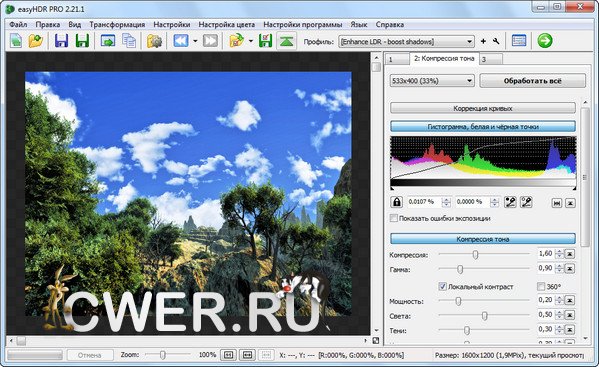Click the green tone mapping toolbar icon
The width and height of the screenshot is (599, 367).
(287, 41)
